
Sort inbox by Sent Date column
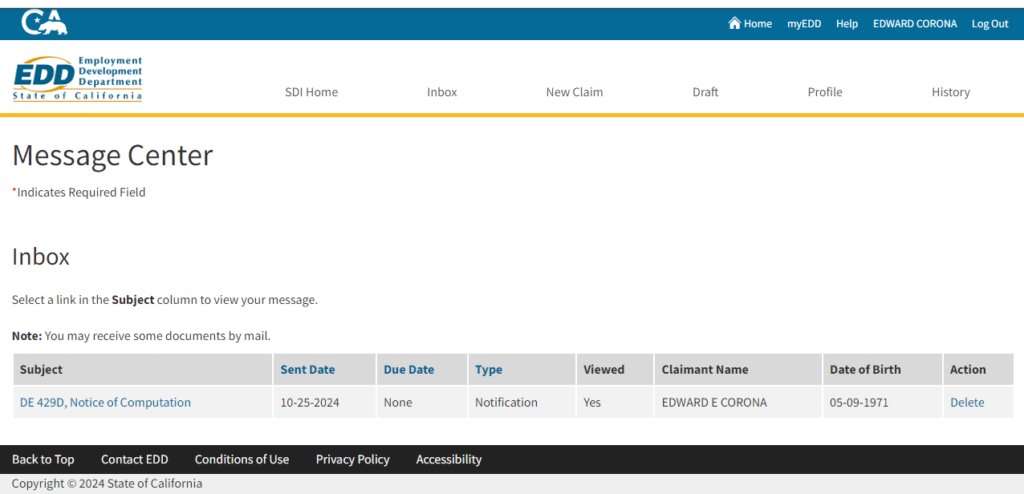(x=307, y=369)
